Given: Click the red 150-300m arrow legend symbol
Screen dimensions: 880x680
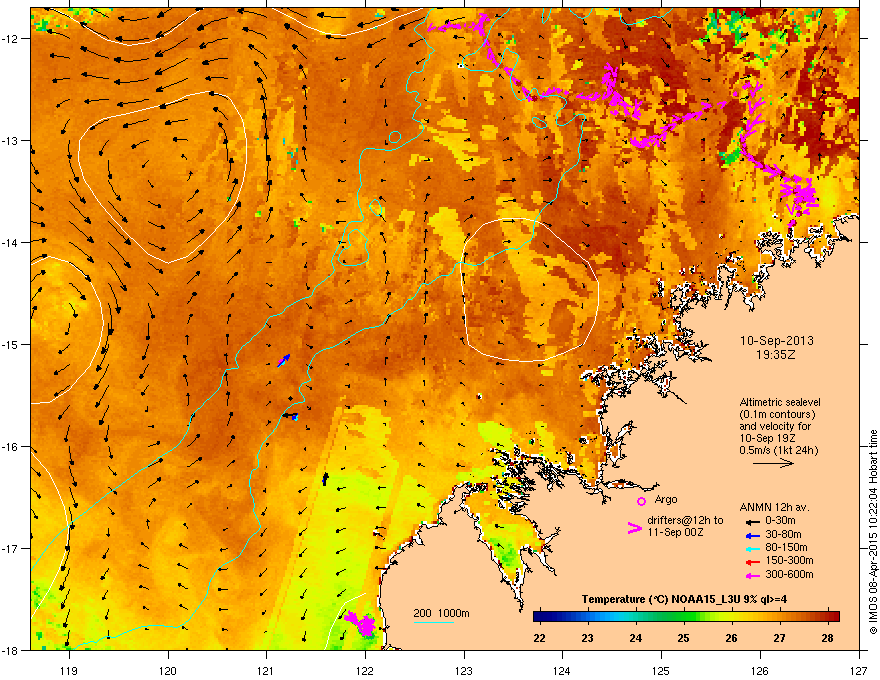Looking at the screenshot, I should [x=753, y=562].
